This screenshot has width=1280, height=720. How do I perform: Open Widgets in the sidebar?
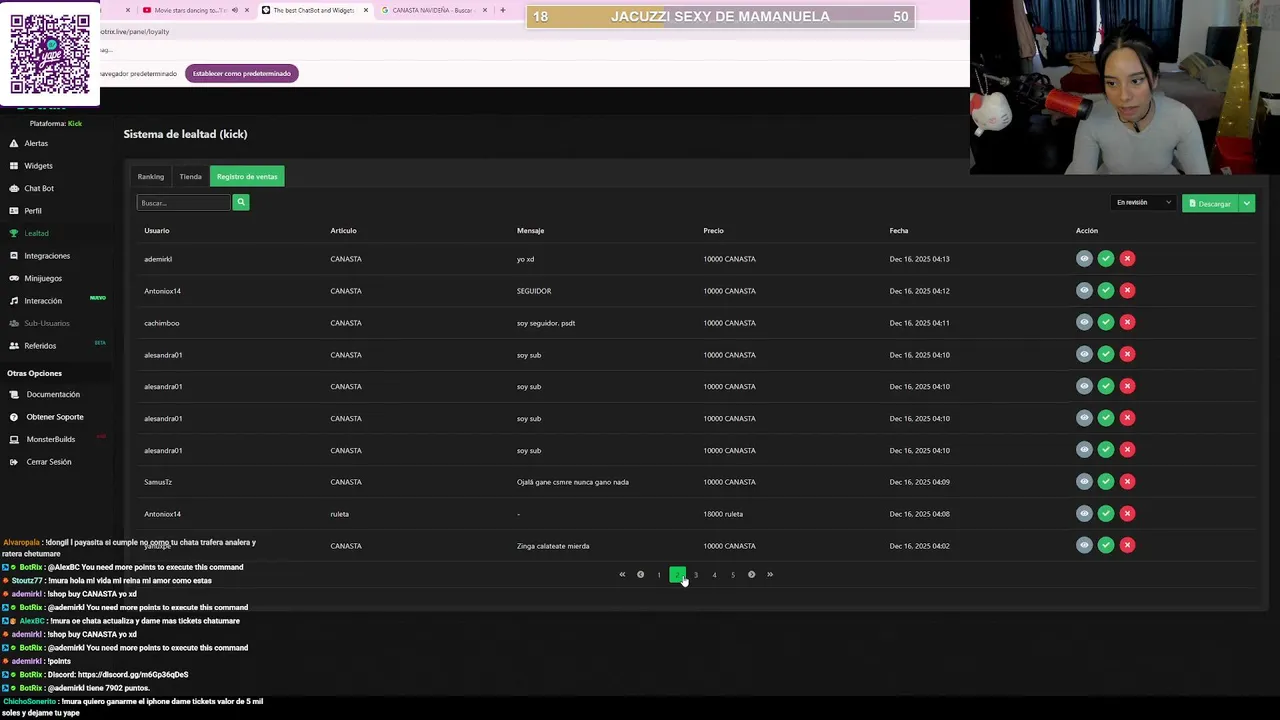[x=38, y=166]
